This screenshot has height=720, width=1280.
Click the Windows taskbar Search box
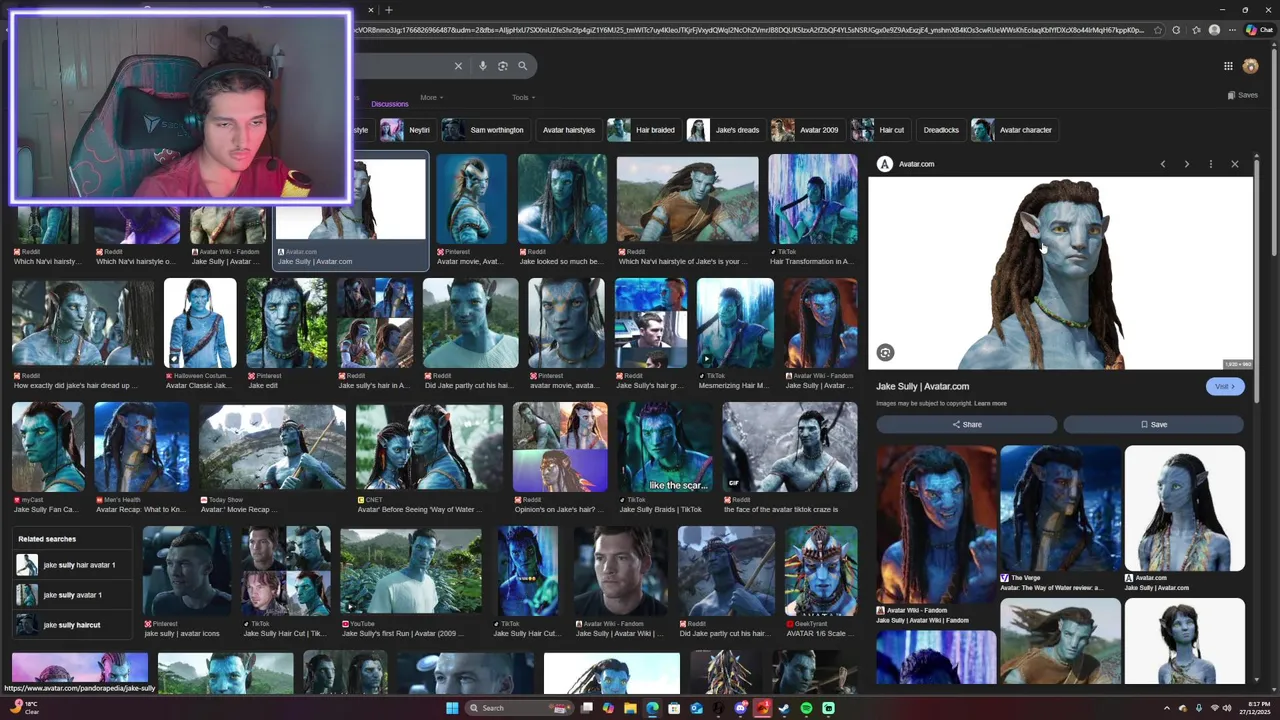520,708
